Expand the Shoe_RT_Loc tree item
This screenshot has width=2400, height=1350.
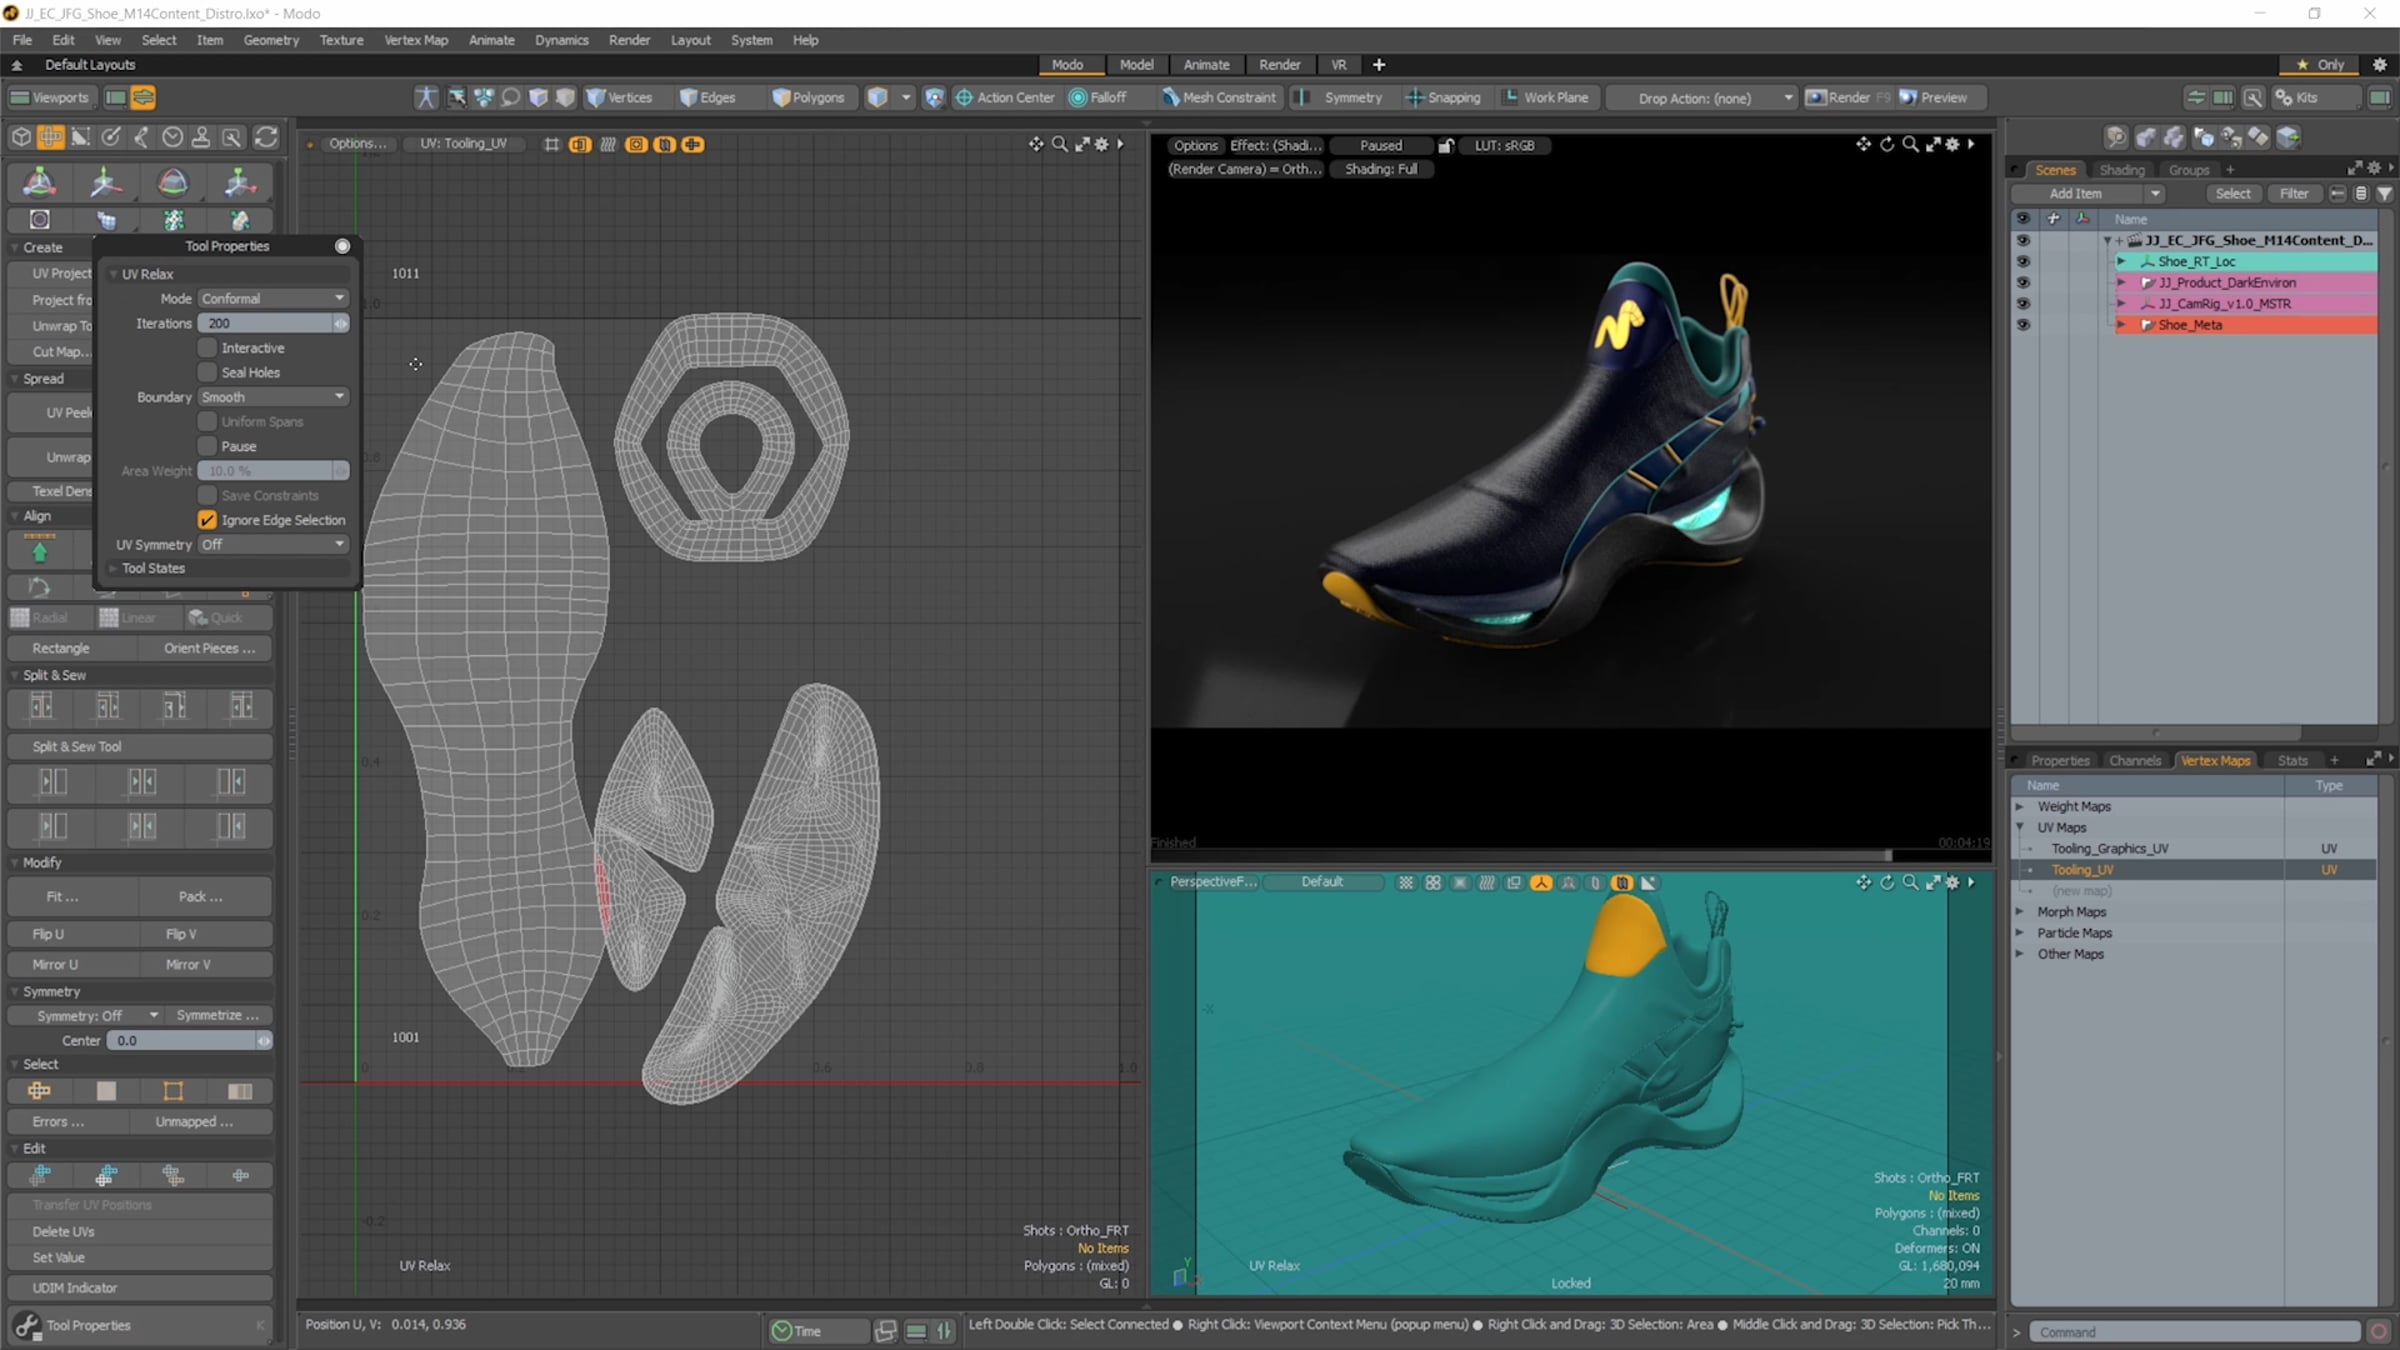click(2121, 261)
